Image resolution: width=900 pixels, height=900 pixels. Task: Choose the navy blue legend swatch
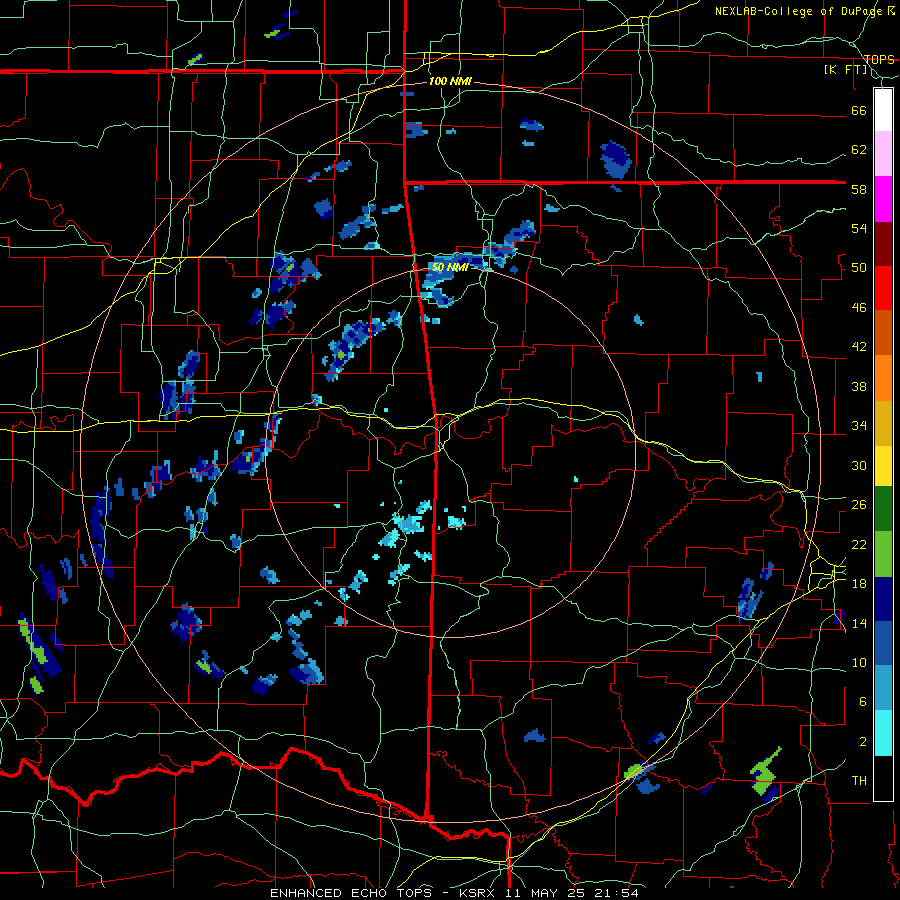pyautogui.click(x=883, y=599)
